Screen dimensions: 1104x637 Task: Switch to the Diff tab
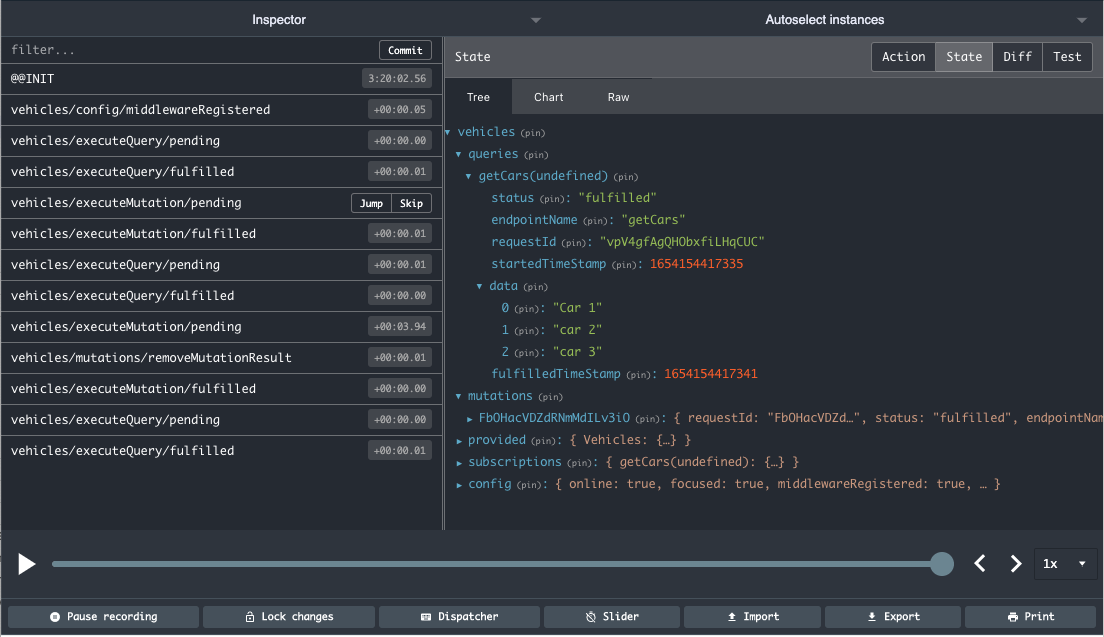1017,57
